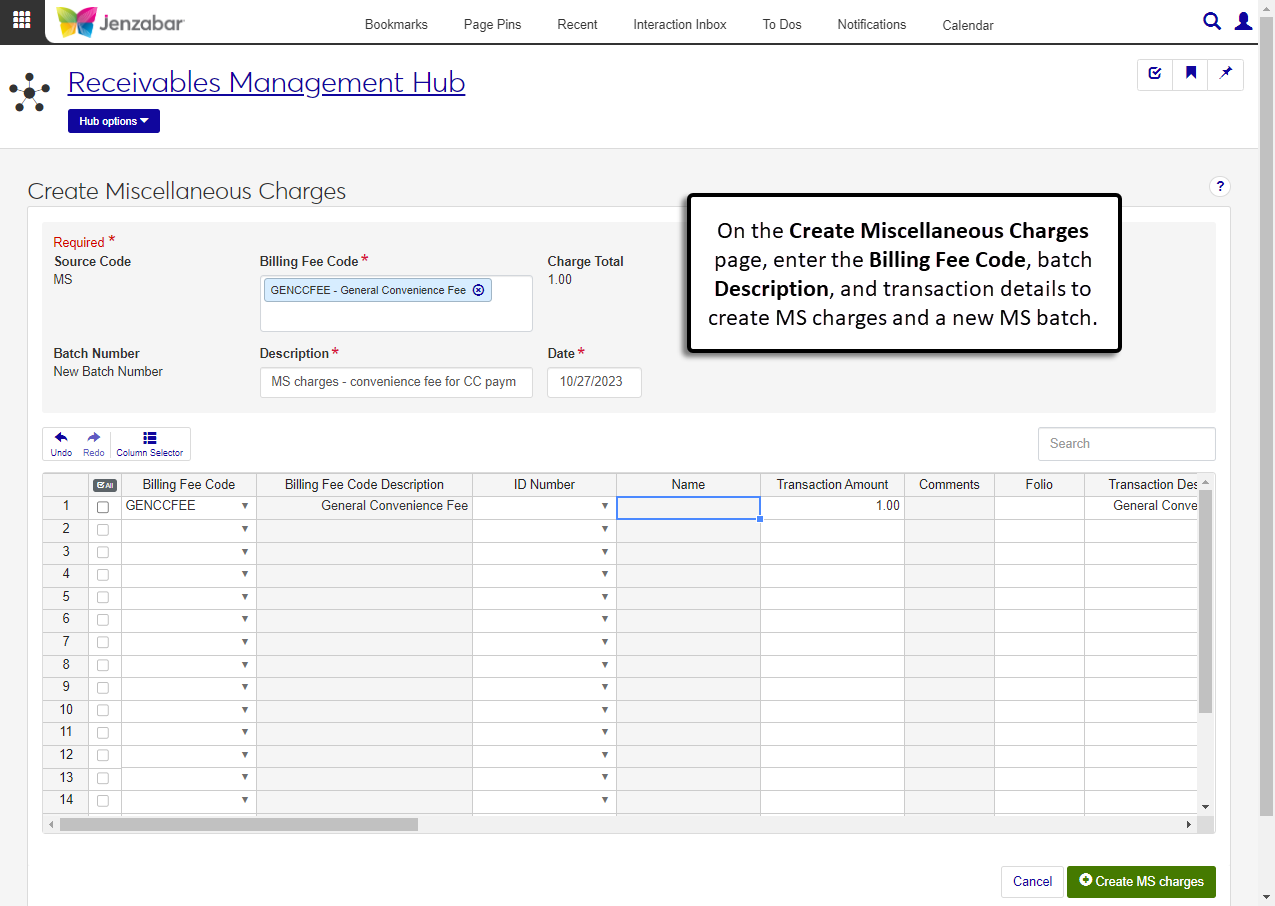Image resolution: width=1275 pixels, height=906 pixels.
Task: Check the row 1 checkbox
Action: click(x=103, y=507)
